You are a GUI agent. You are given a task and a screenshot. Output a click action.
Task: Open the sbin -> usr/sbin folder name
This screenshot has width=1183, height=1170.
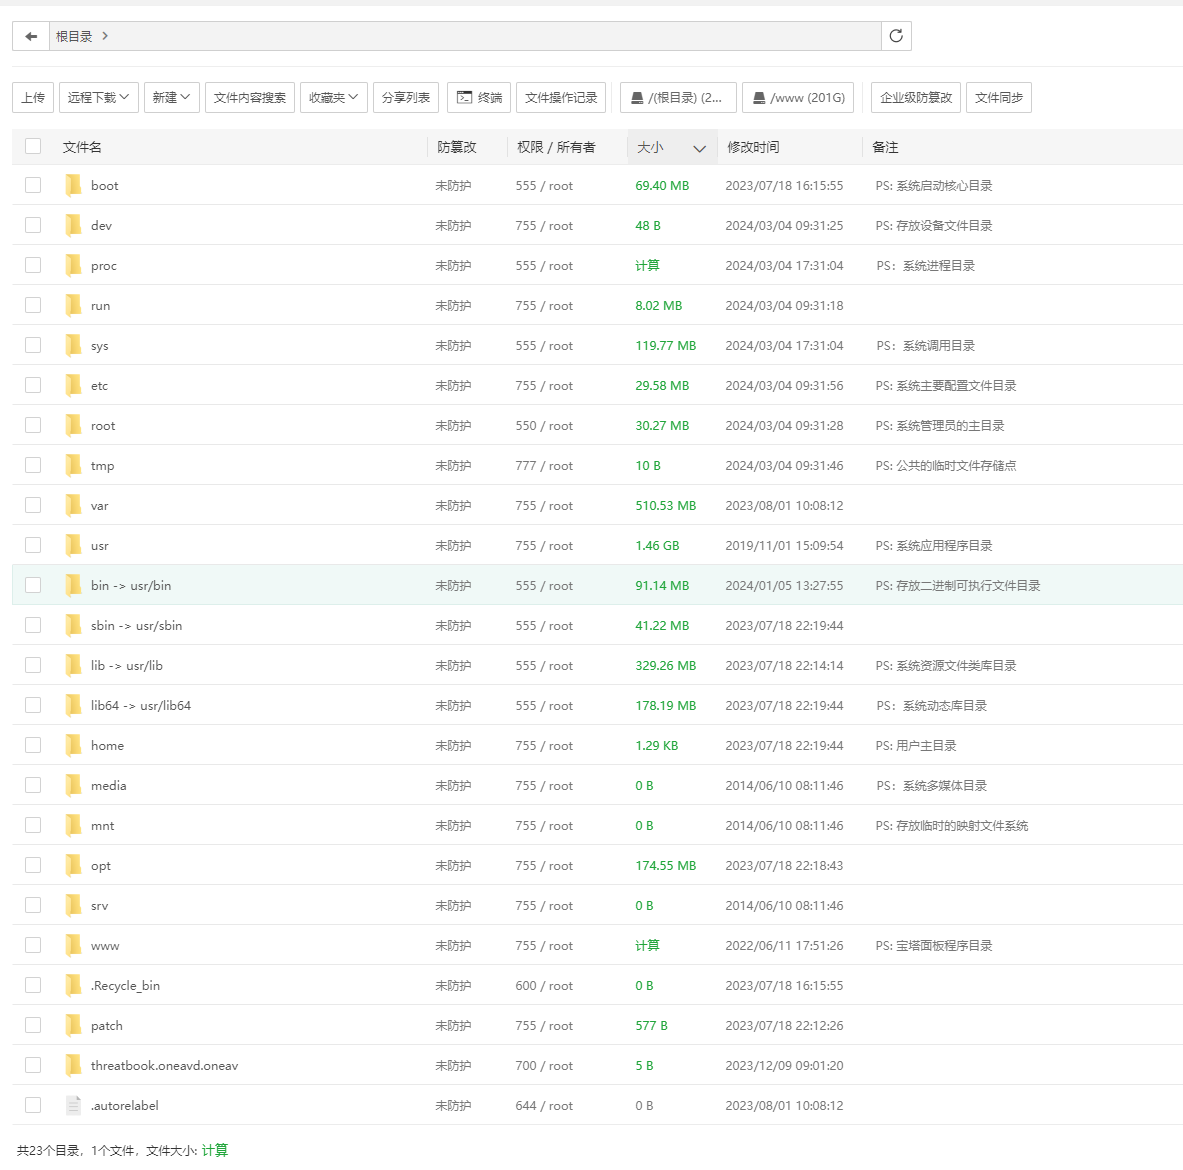pos(137,625)
